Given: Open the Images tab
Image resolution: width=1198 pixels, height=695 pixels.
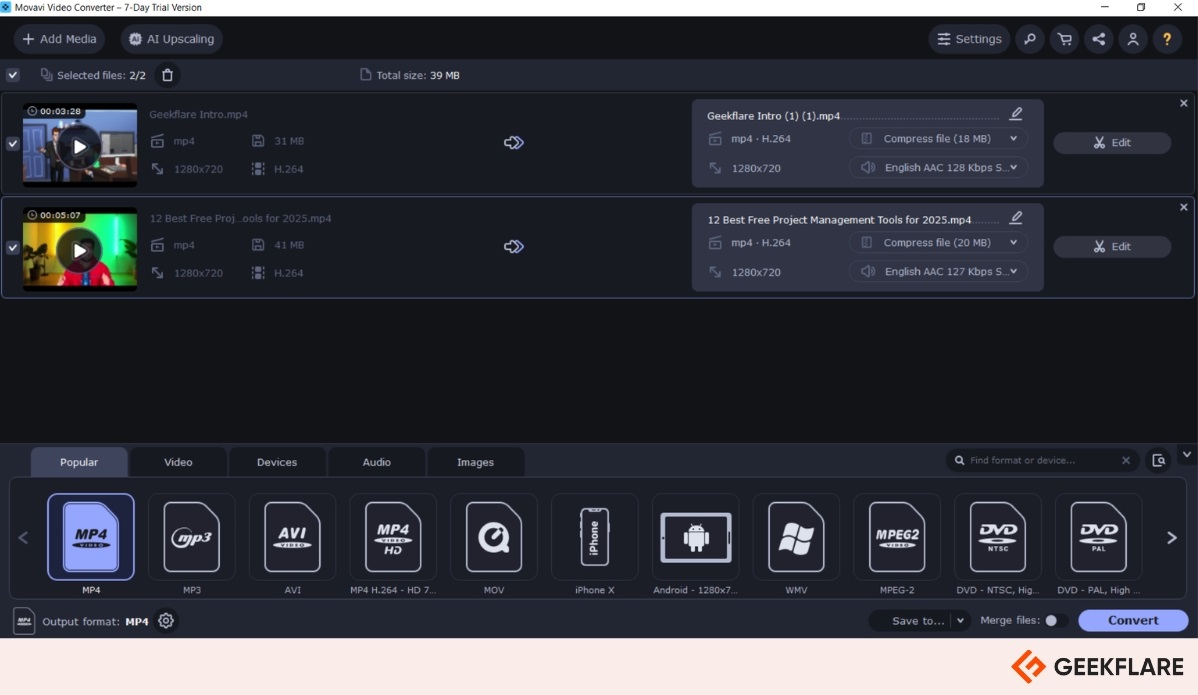Looking at the screenshot, I should click(475, 462).
